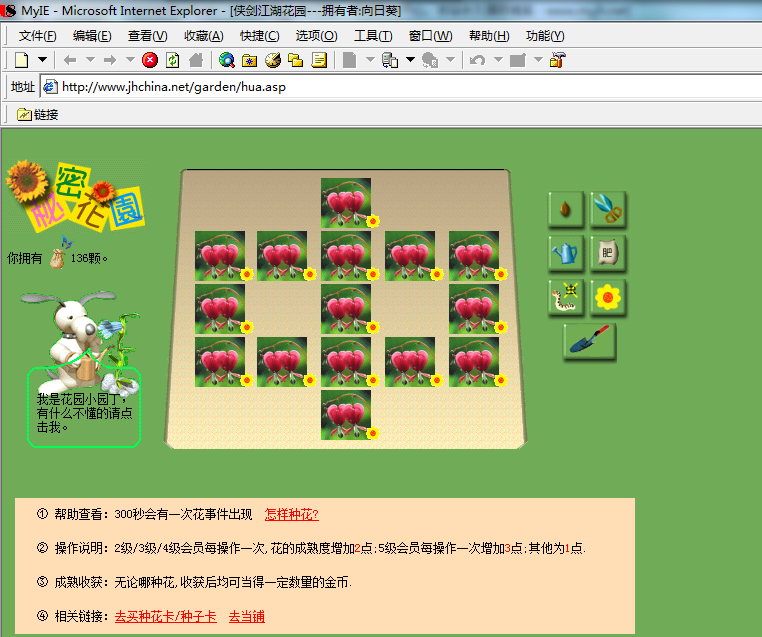Expand the new page dropdown arrow
The height and width of the screenshot is (637, 762).
[43, 60]
